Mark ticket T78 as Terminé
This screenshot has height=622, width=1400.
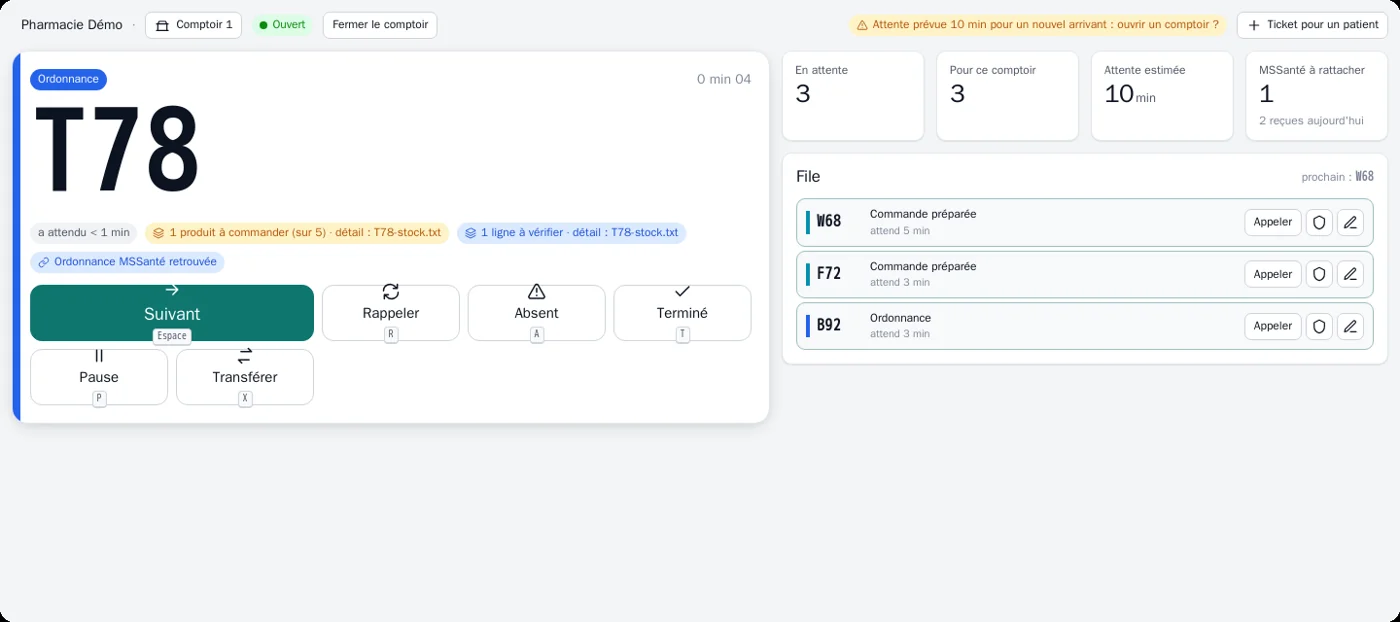682,313
